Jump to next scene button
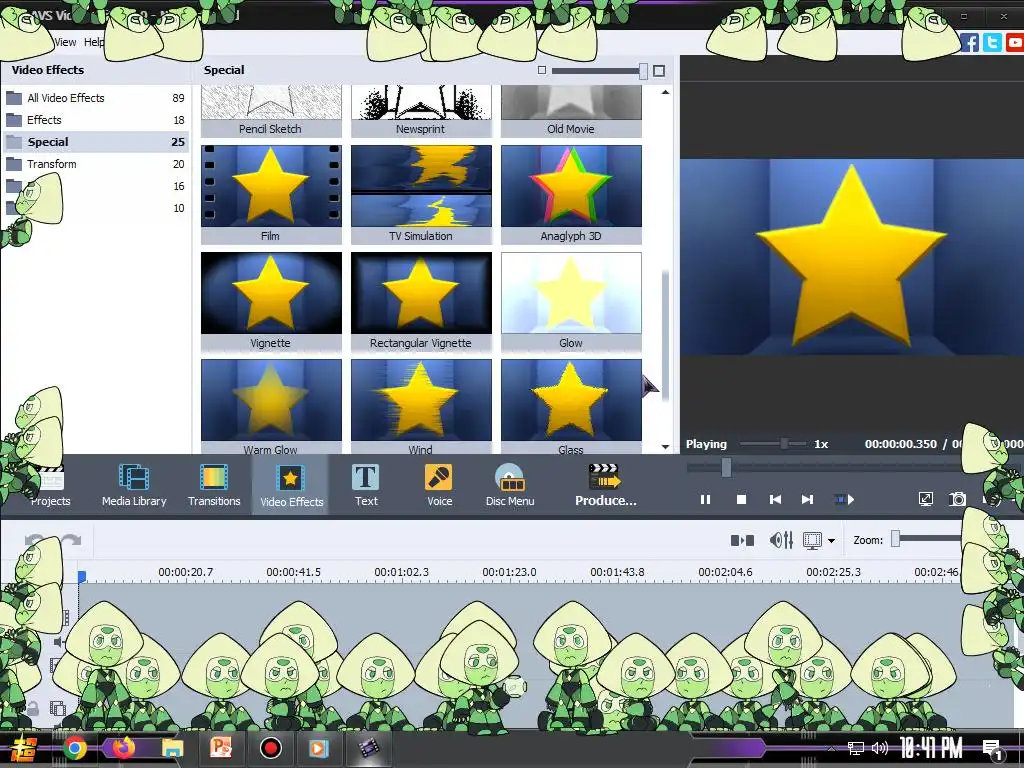The image size is (1024, 768). [x=844, y=500]
